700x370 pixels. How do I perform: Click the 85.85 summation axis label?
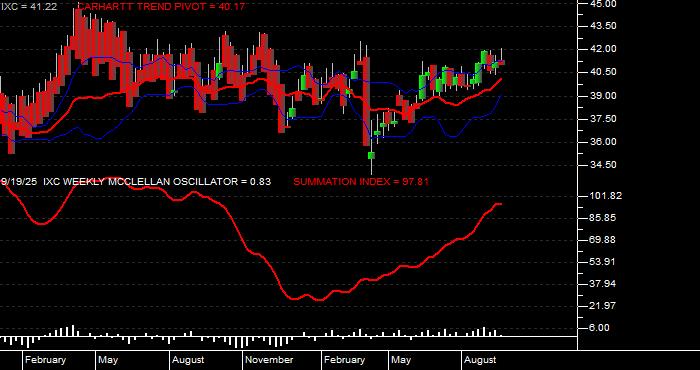(604, 218)
